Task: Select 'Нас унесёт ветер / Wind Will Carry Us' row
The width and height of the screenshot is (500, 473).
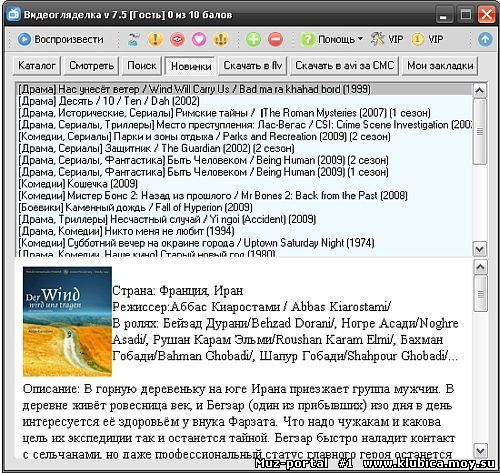Action: click(244, 89)
